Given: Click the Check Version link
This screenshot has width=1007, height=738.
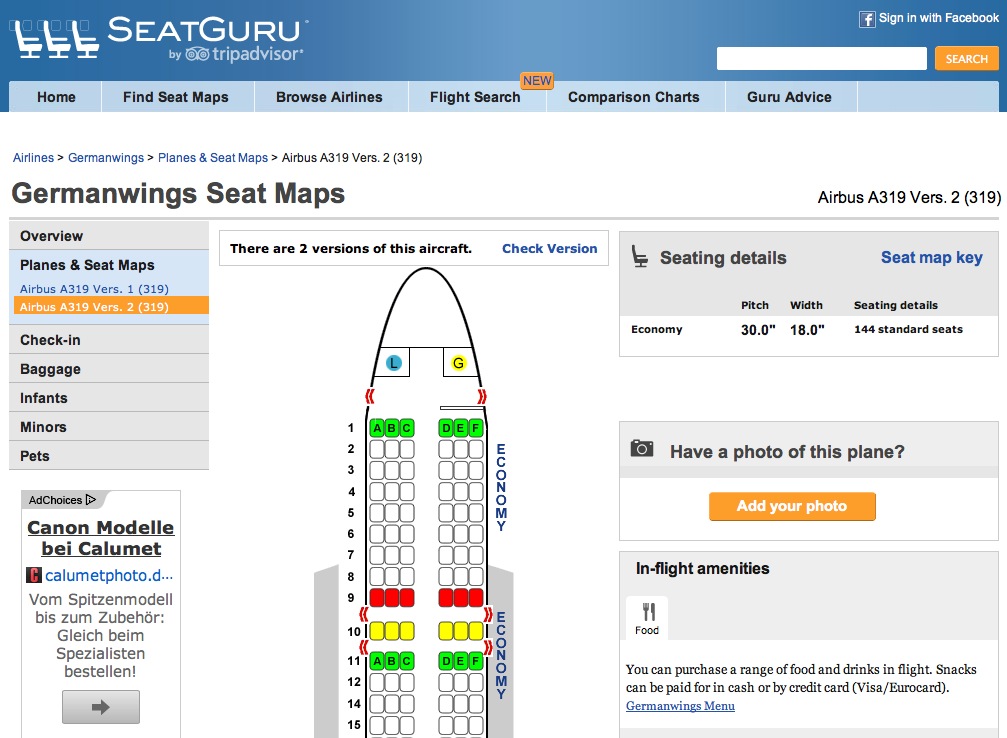Looking at the screenshot, I should (x=549, y=249).
